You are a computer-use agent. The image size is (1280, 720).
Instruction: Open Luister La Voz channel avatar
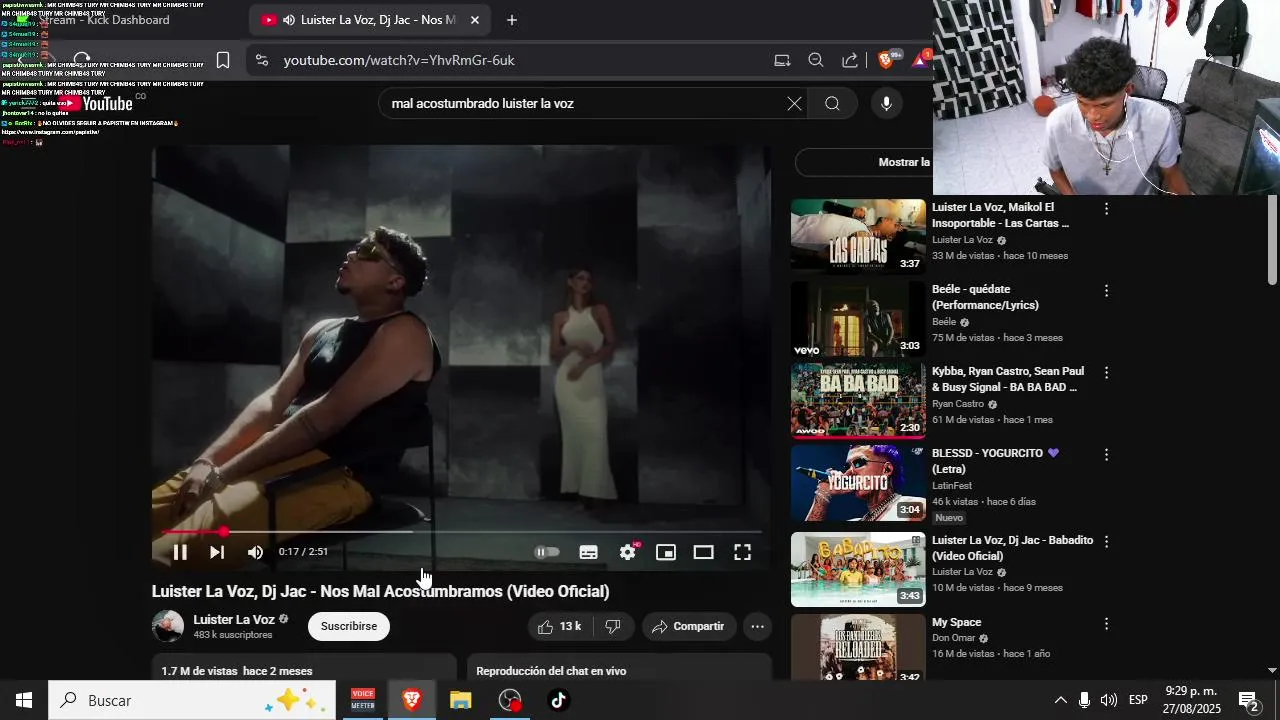tap(168, 627)
